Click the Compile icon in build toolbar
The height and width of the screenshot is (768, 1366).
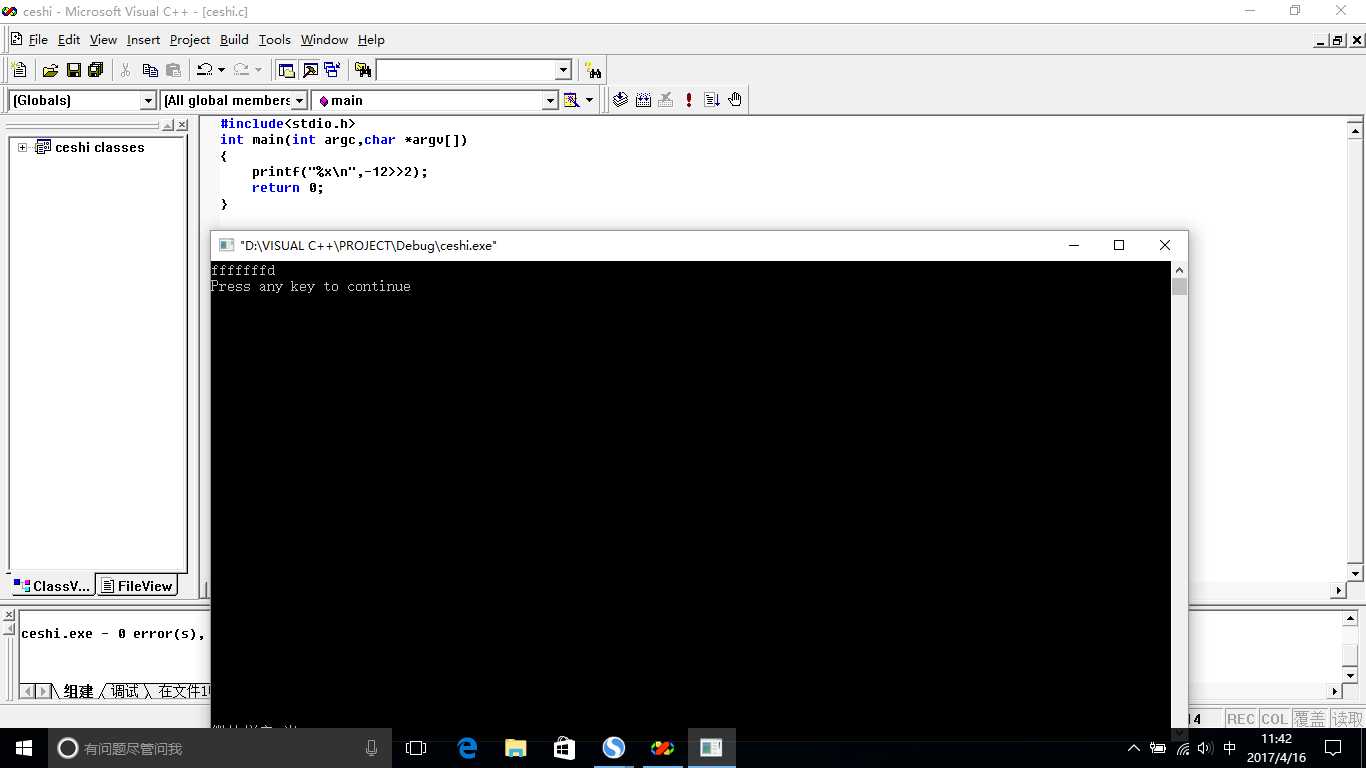[620, 100]
